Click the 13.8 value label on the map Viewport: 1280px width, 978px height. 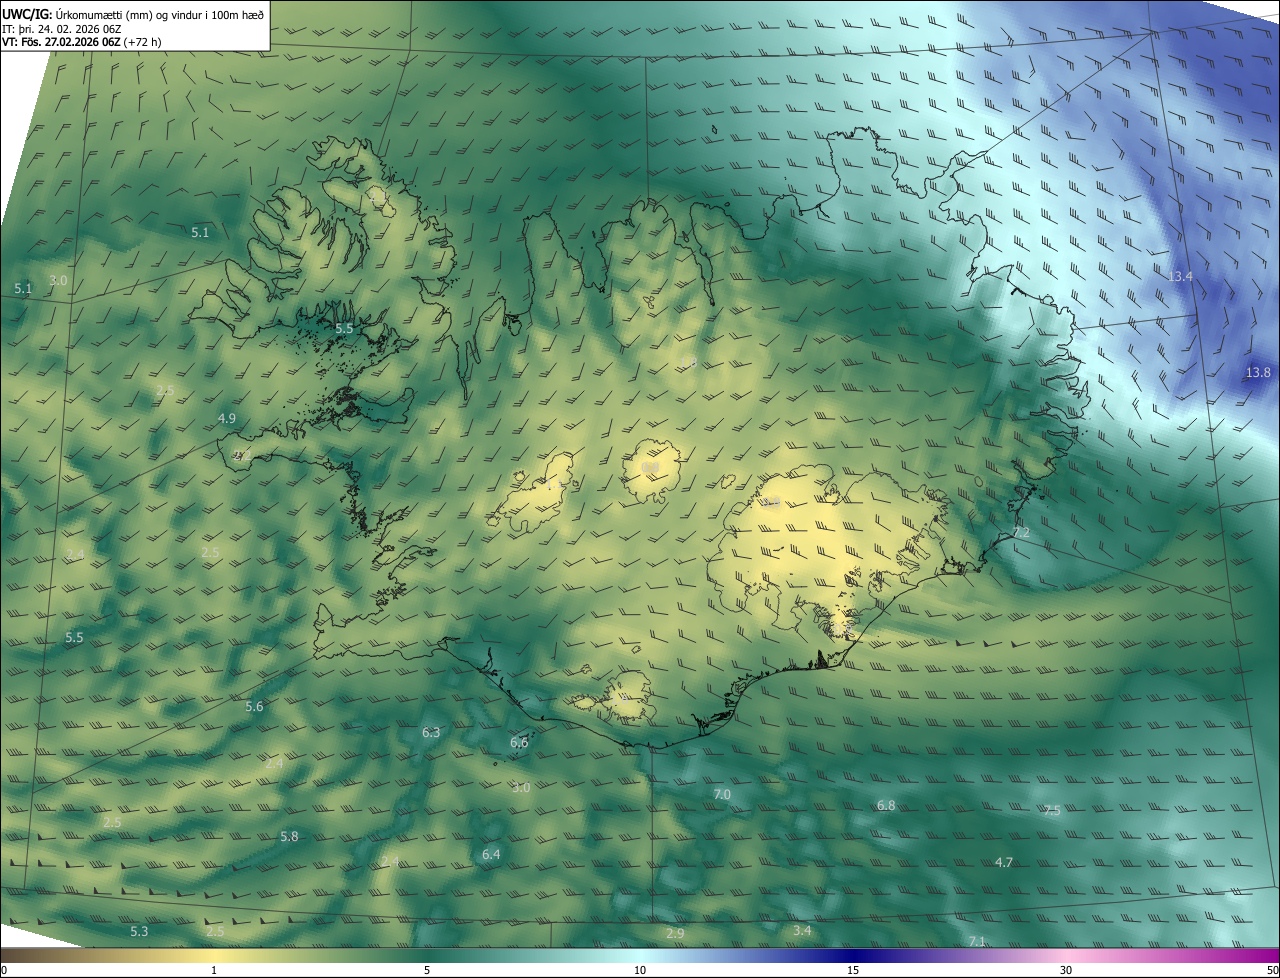[1258, 373]
